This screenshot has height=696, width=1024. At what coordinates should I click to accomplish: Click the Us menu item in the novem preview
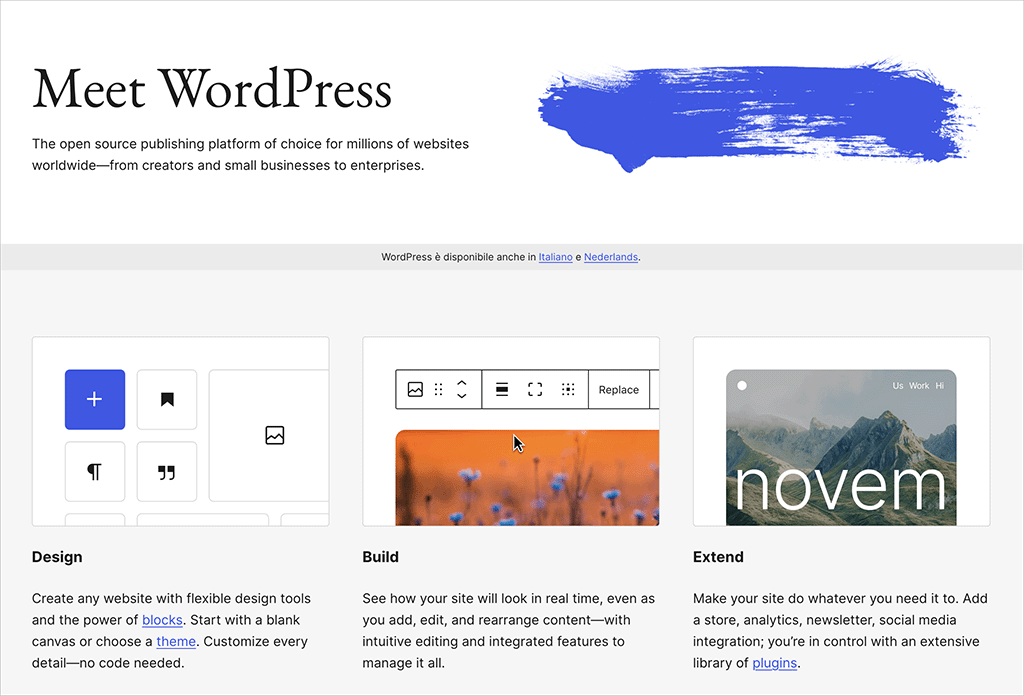tap(898, 386)
